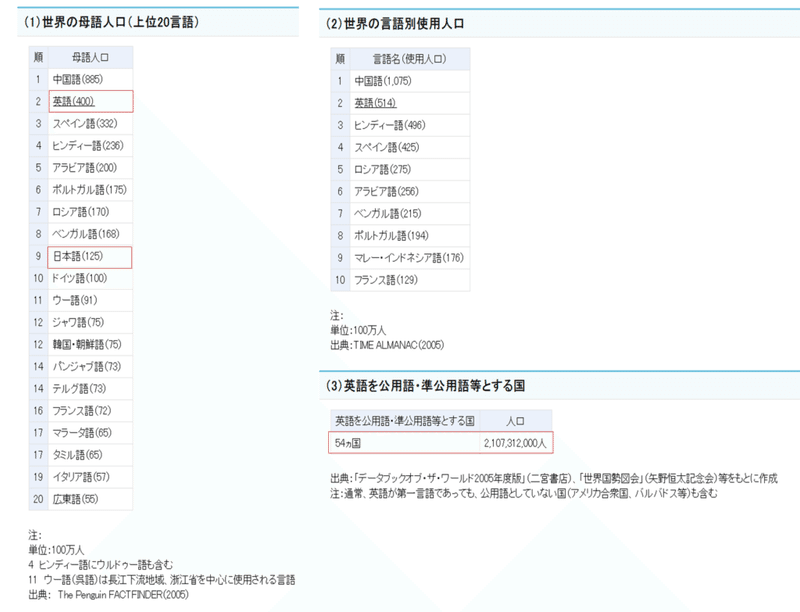Select the ベンガル語(215) cell
Image resolution: width=800 pixels, height=612 pixels.
tap(410, 214)
